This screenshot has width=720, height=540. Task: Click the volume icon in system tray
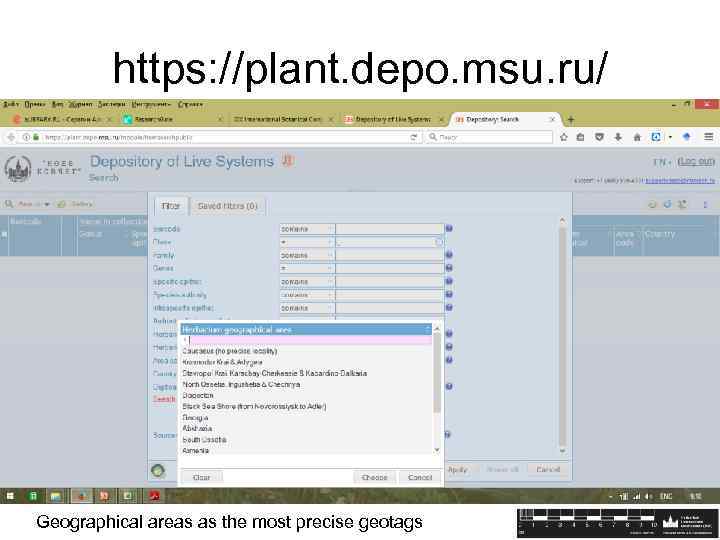click(649, 496)
